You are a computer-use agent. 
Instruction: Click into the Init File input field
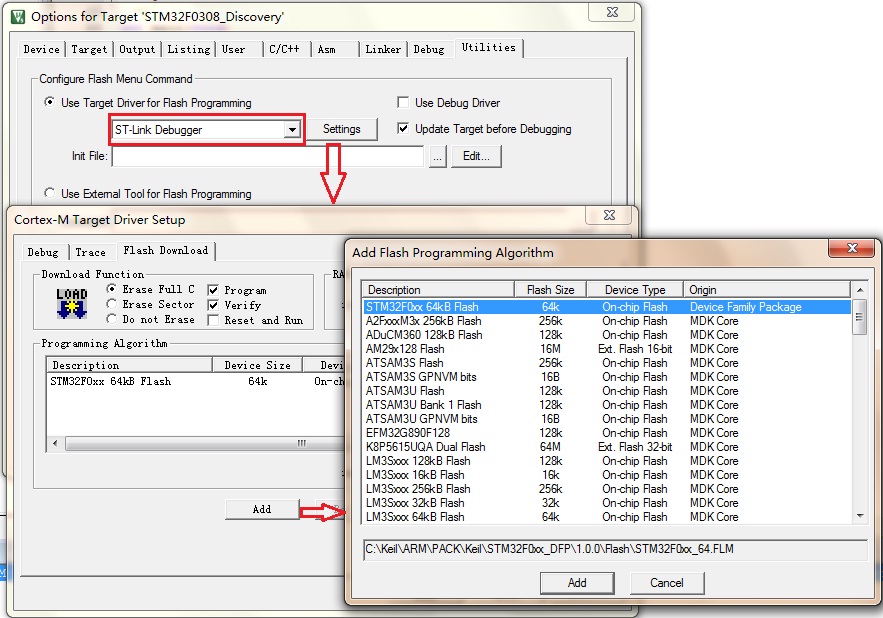267,157
